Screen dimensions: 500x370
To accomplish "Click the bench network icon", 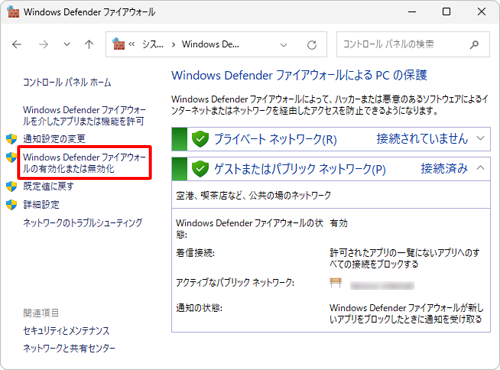I will pyautogui.click(x=336, y=283).
